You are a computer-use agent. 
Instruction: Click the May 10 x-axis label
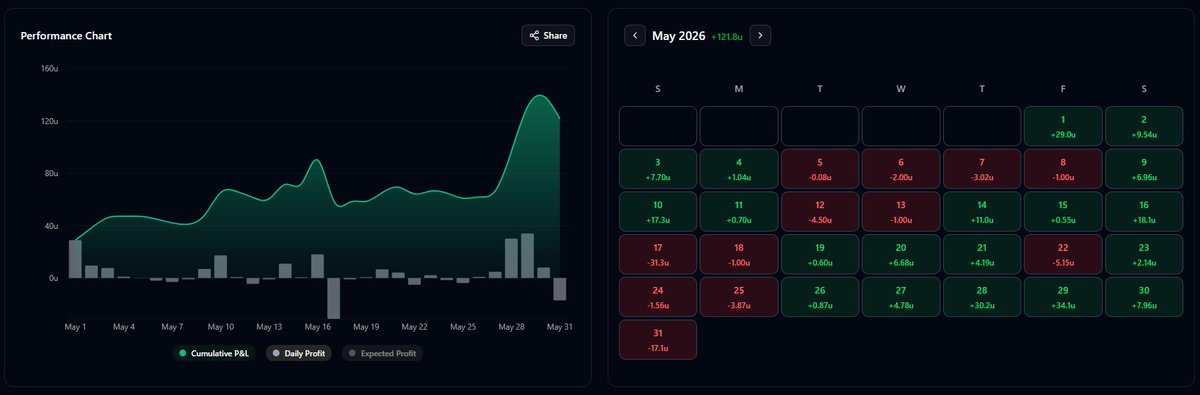pyautogui.click(x=220, y=327)
